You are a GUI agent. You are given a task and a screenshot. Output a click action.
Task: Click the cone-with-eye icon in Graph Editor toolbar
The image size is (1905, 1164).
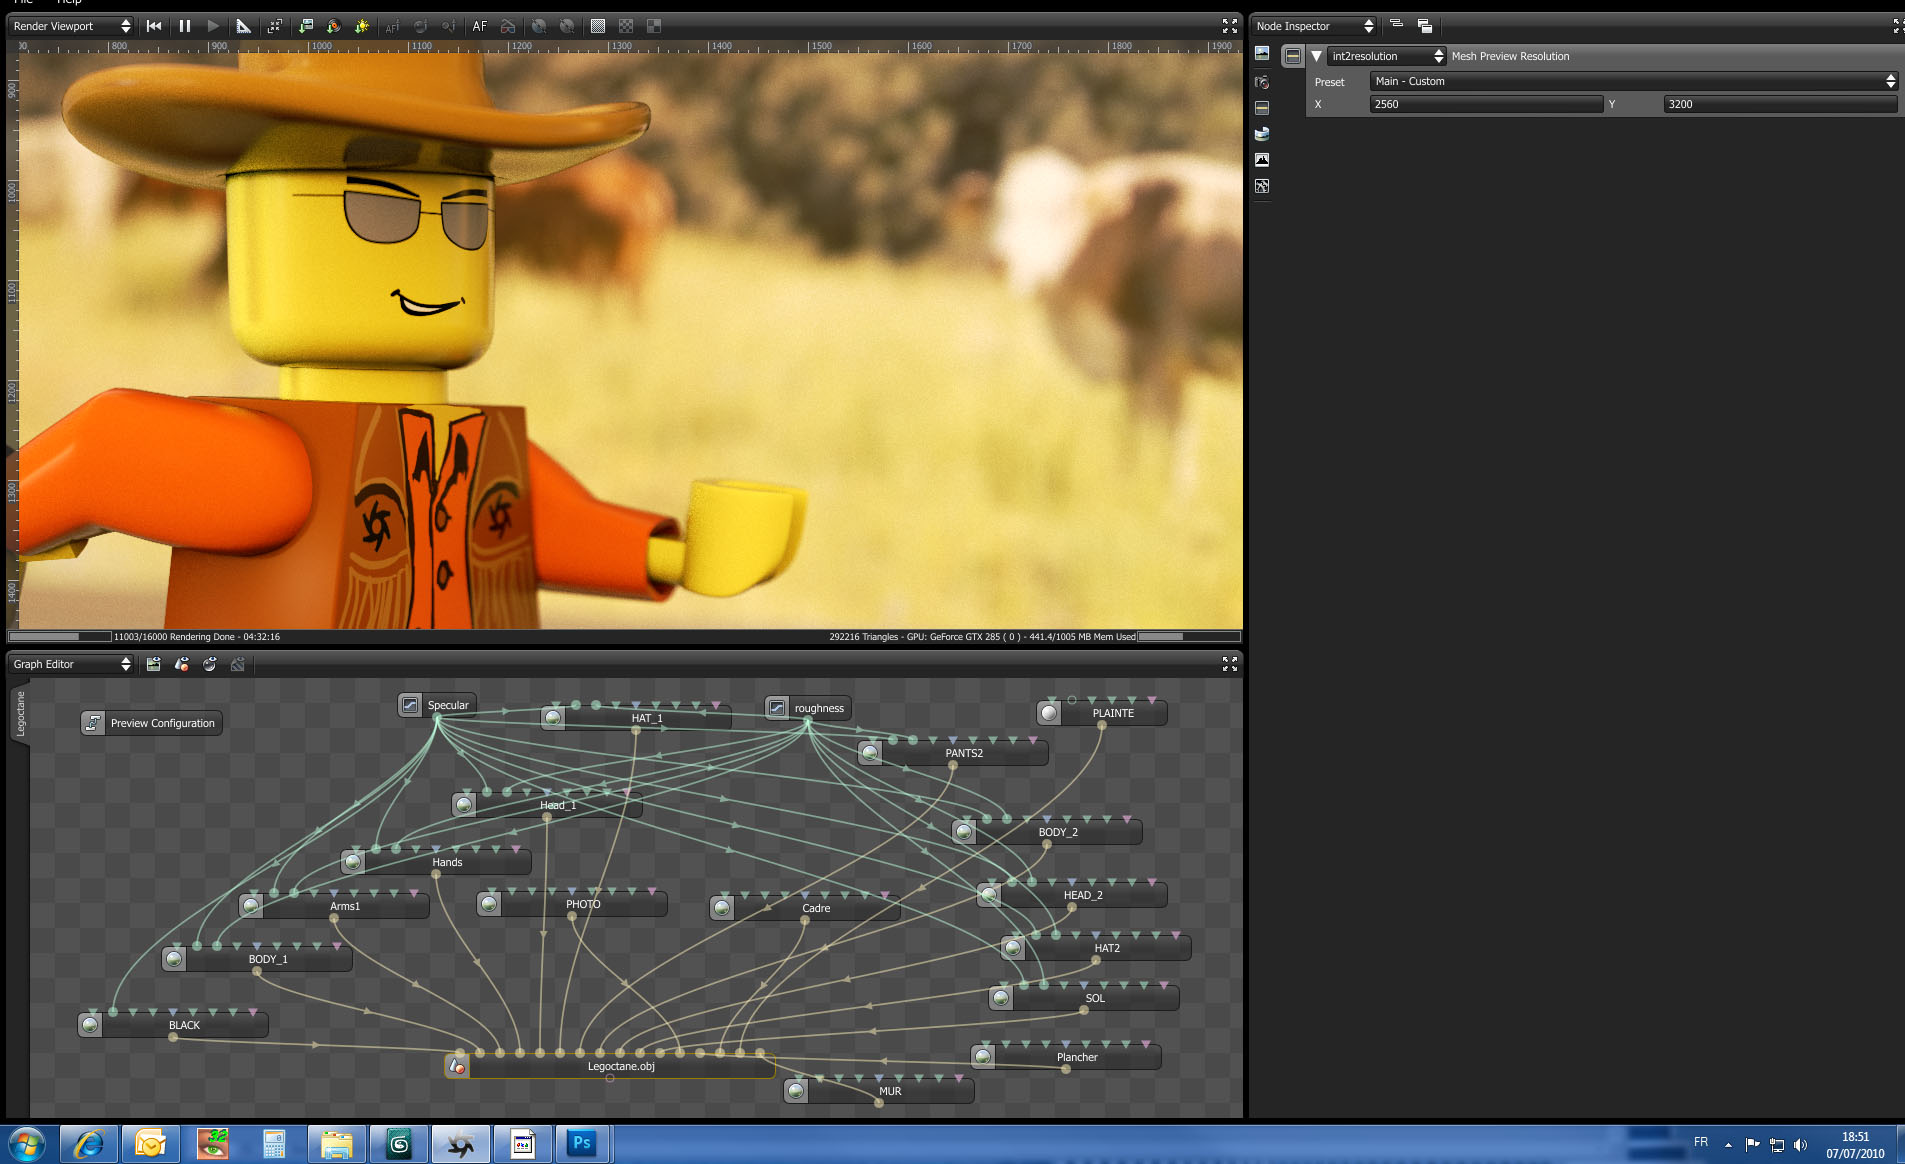point(182,664)
